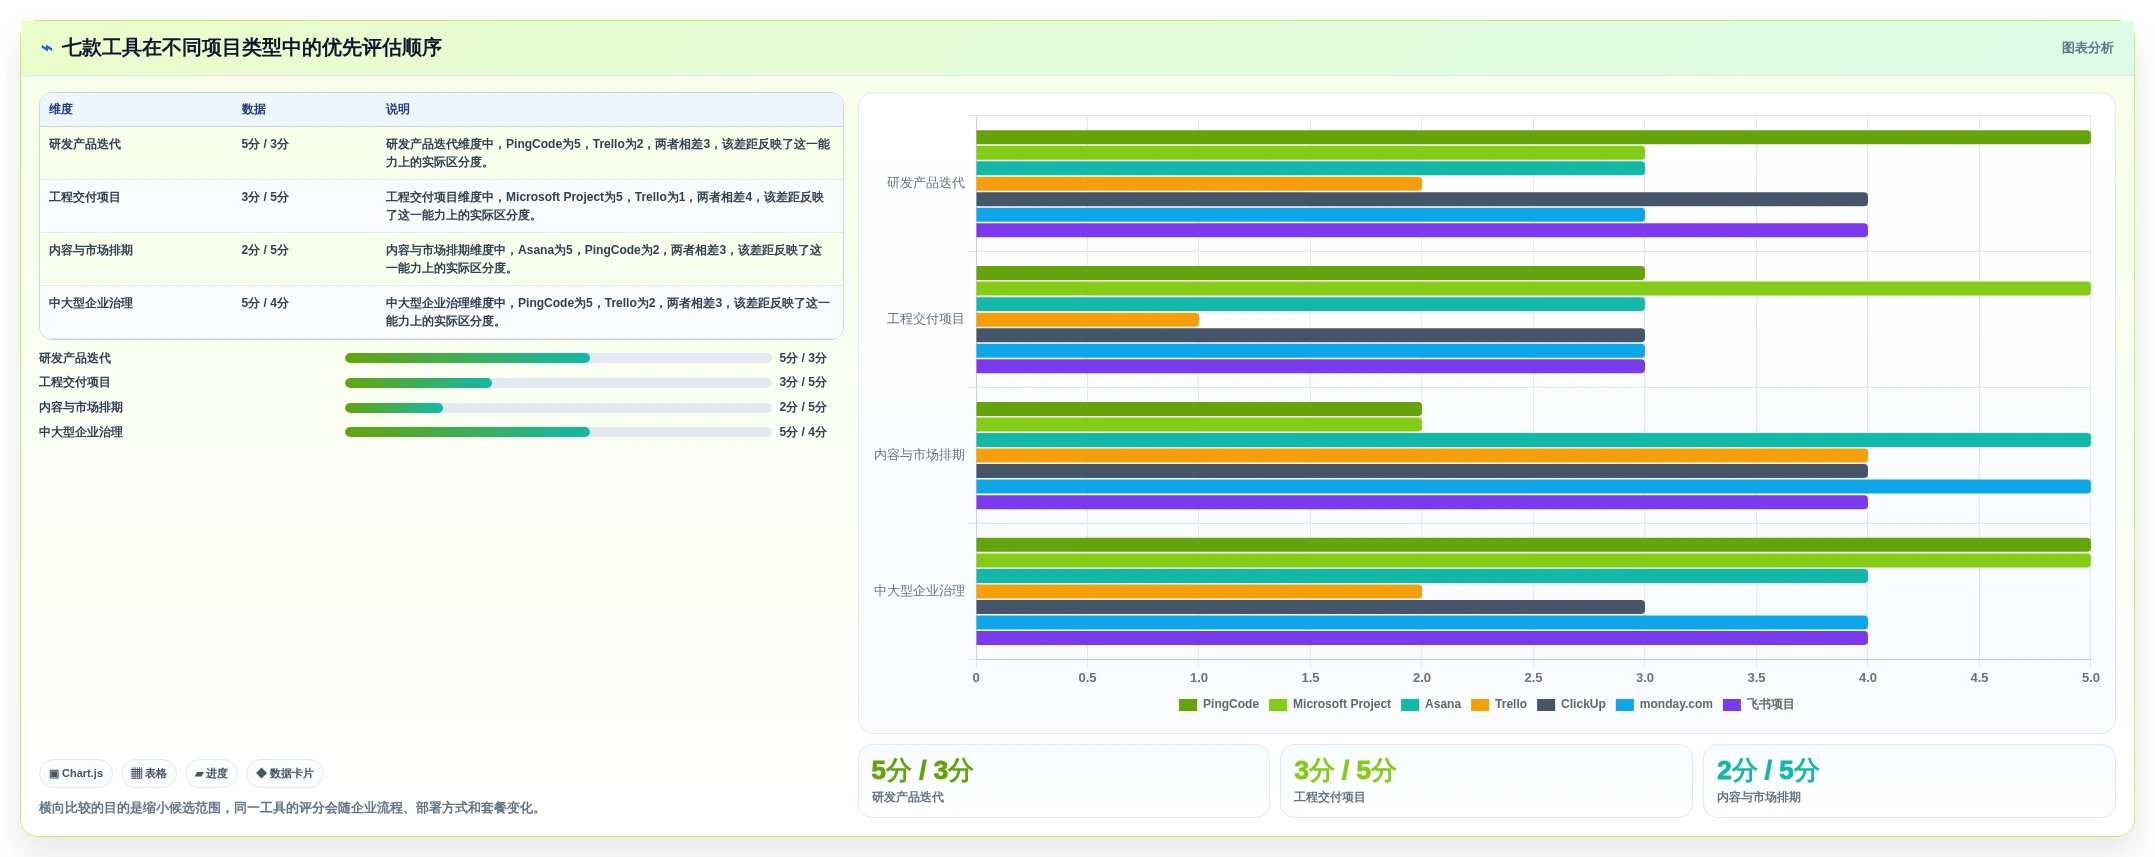Image resolution: width=2155 pixels, height=857 pixels.
Task: Click chart y-axis label 内容与市场排期
Action: pyautogui.click(x=919, y=455)
